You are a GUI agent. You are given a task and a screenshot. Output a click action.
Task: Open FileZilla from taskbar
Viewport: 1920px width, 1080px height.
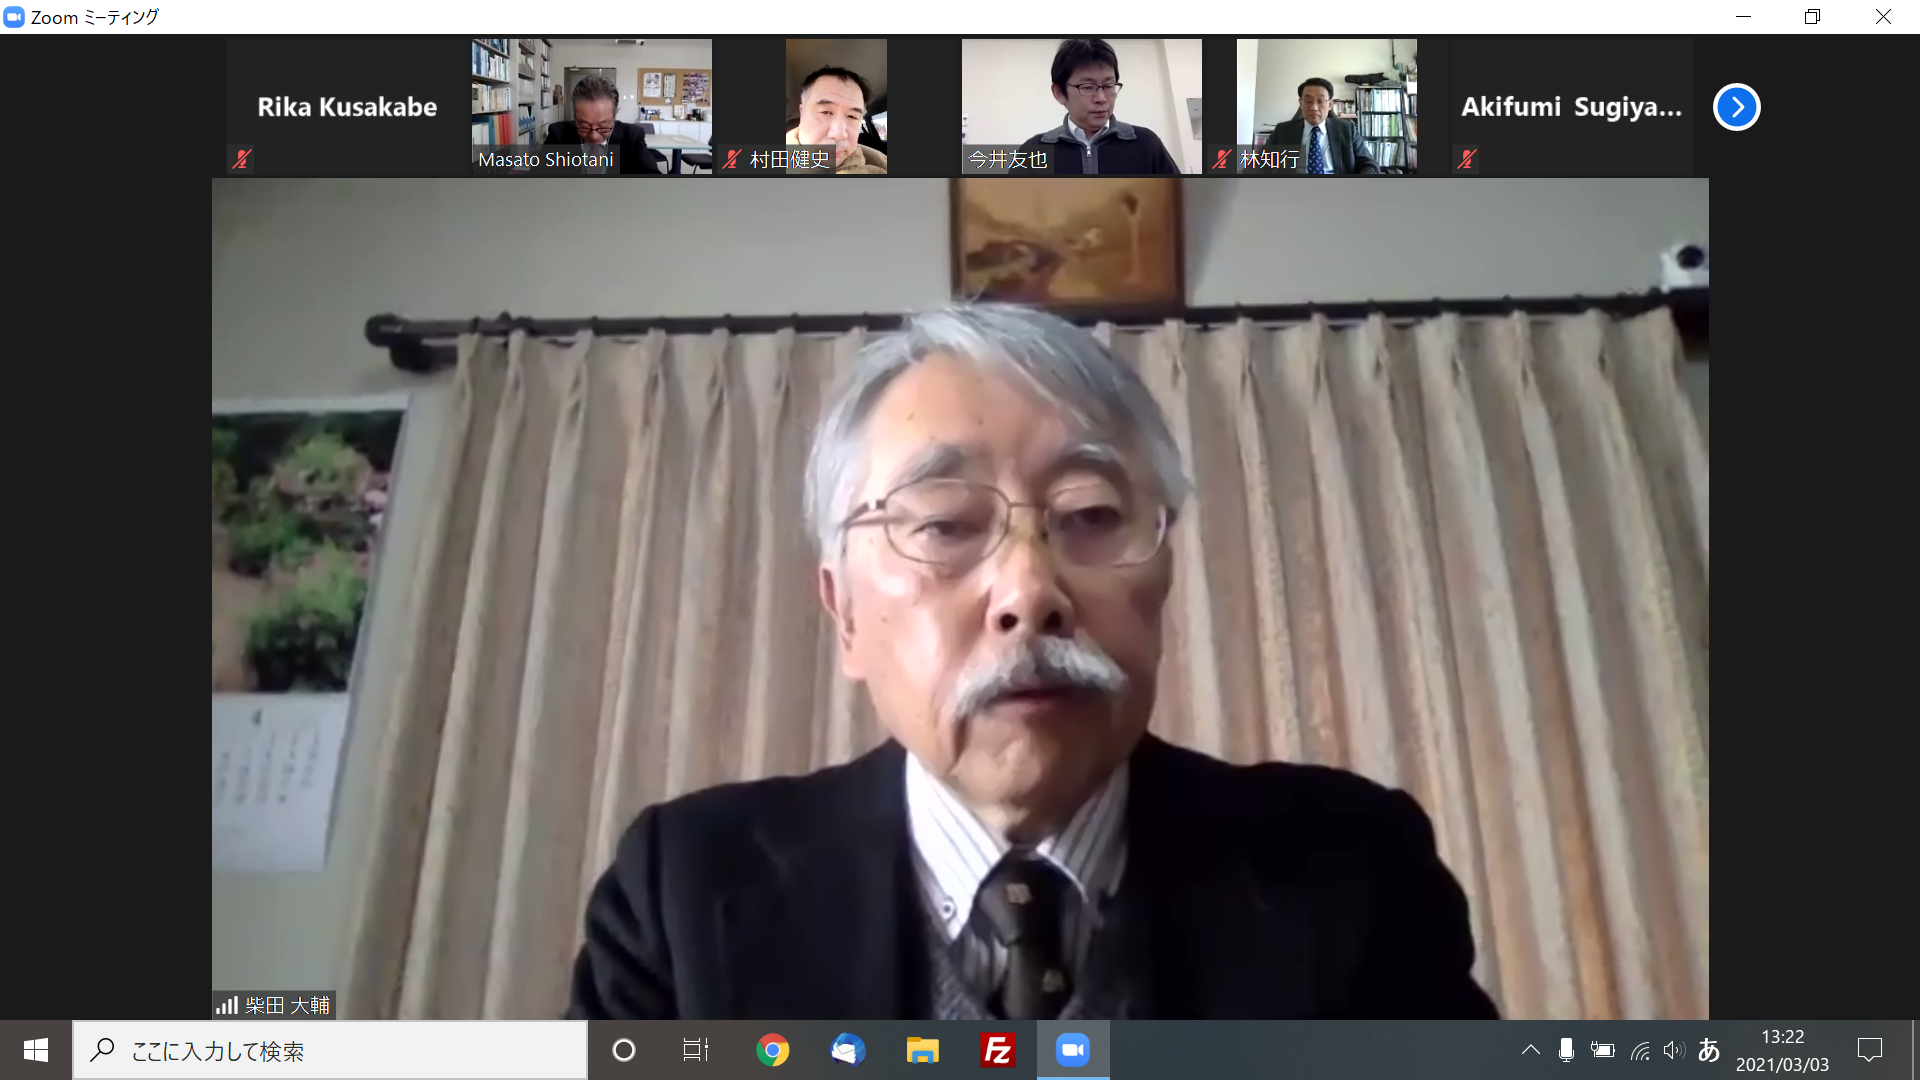coord(997,1050)
